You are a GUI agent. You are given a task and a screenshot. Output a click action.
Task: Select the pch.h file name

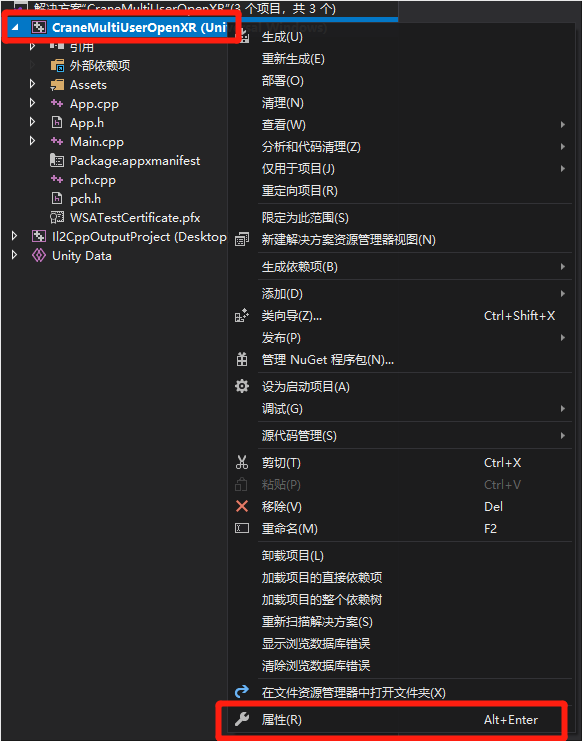(86, 198)
